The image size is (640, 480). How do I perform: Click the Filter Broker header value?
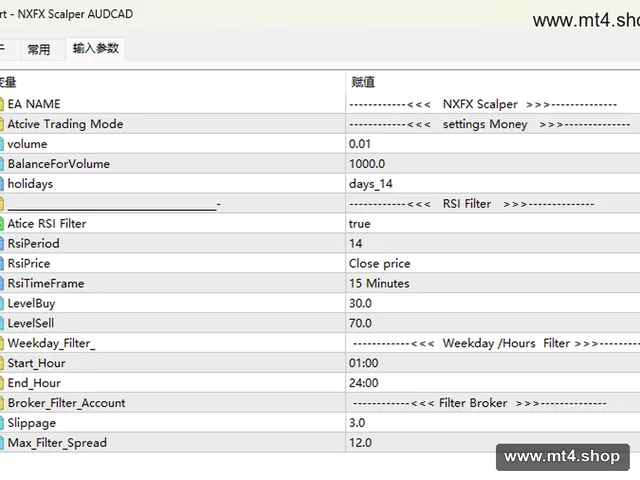pos(480,403)
